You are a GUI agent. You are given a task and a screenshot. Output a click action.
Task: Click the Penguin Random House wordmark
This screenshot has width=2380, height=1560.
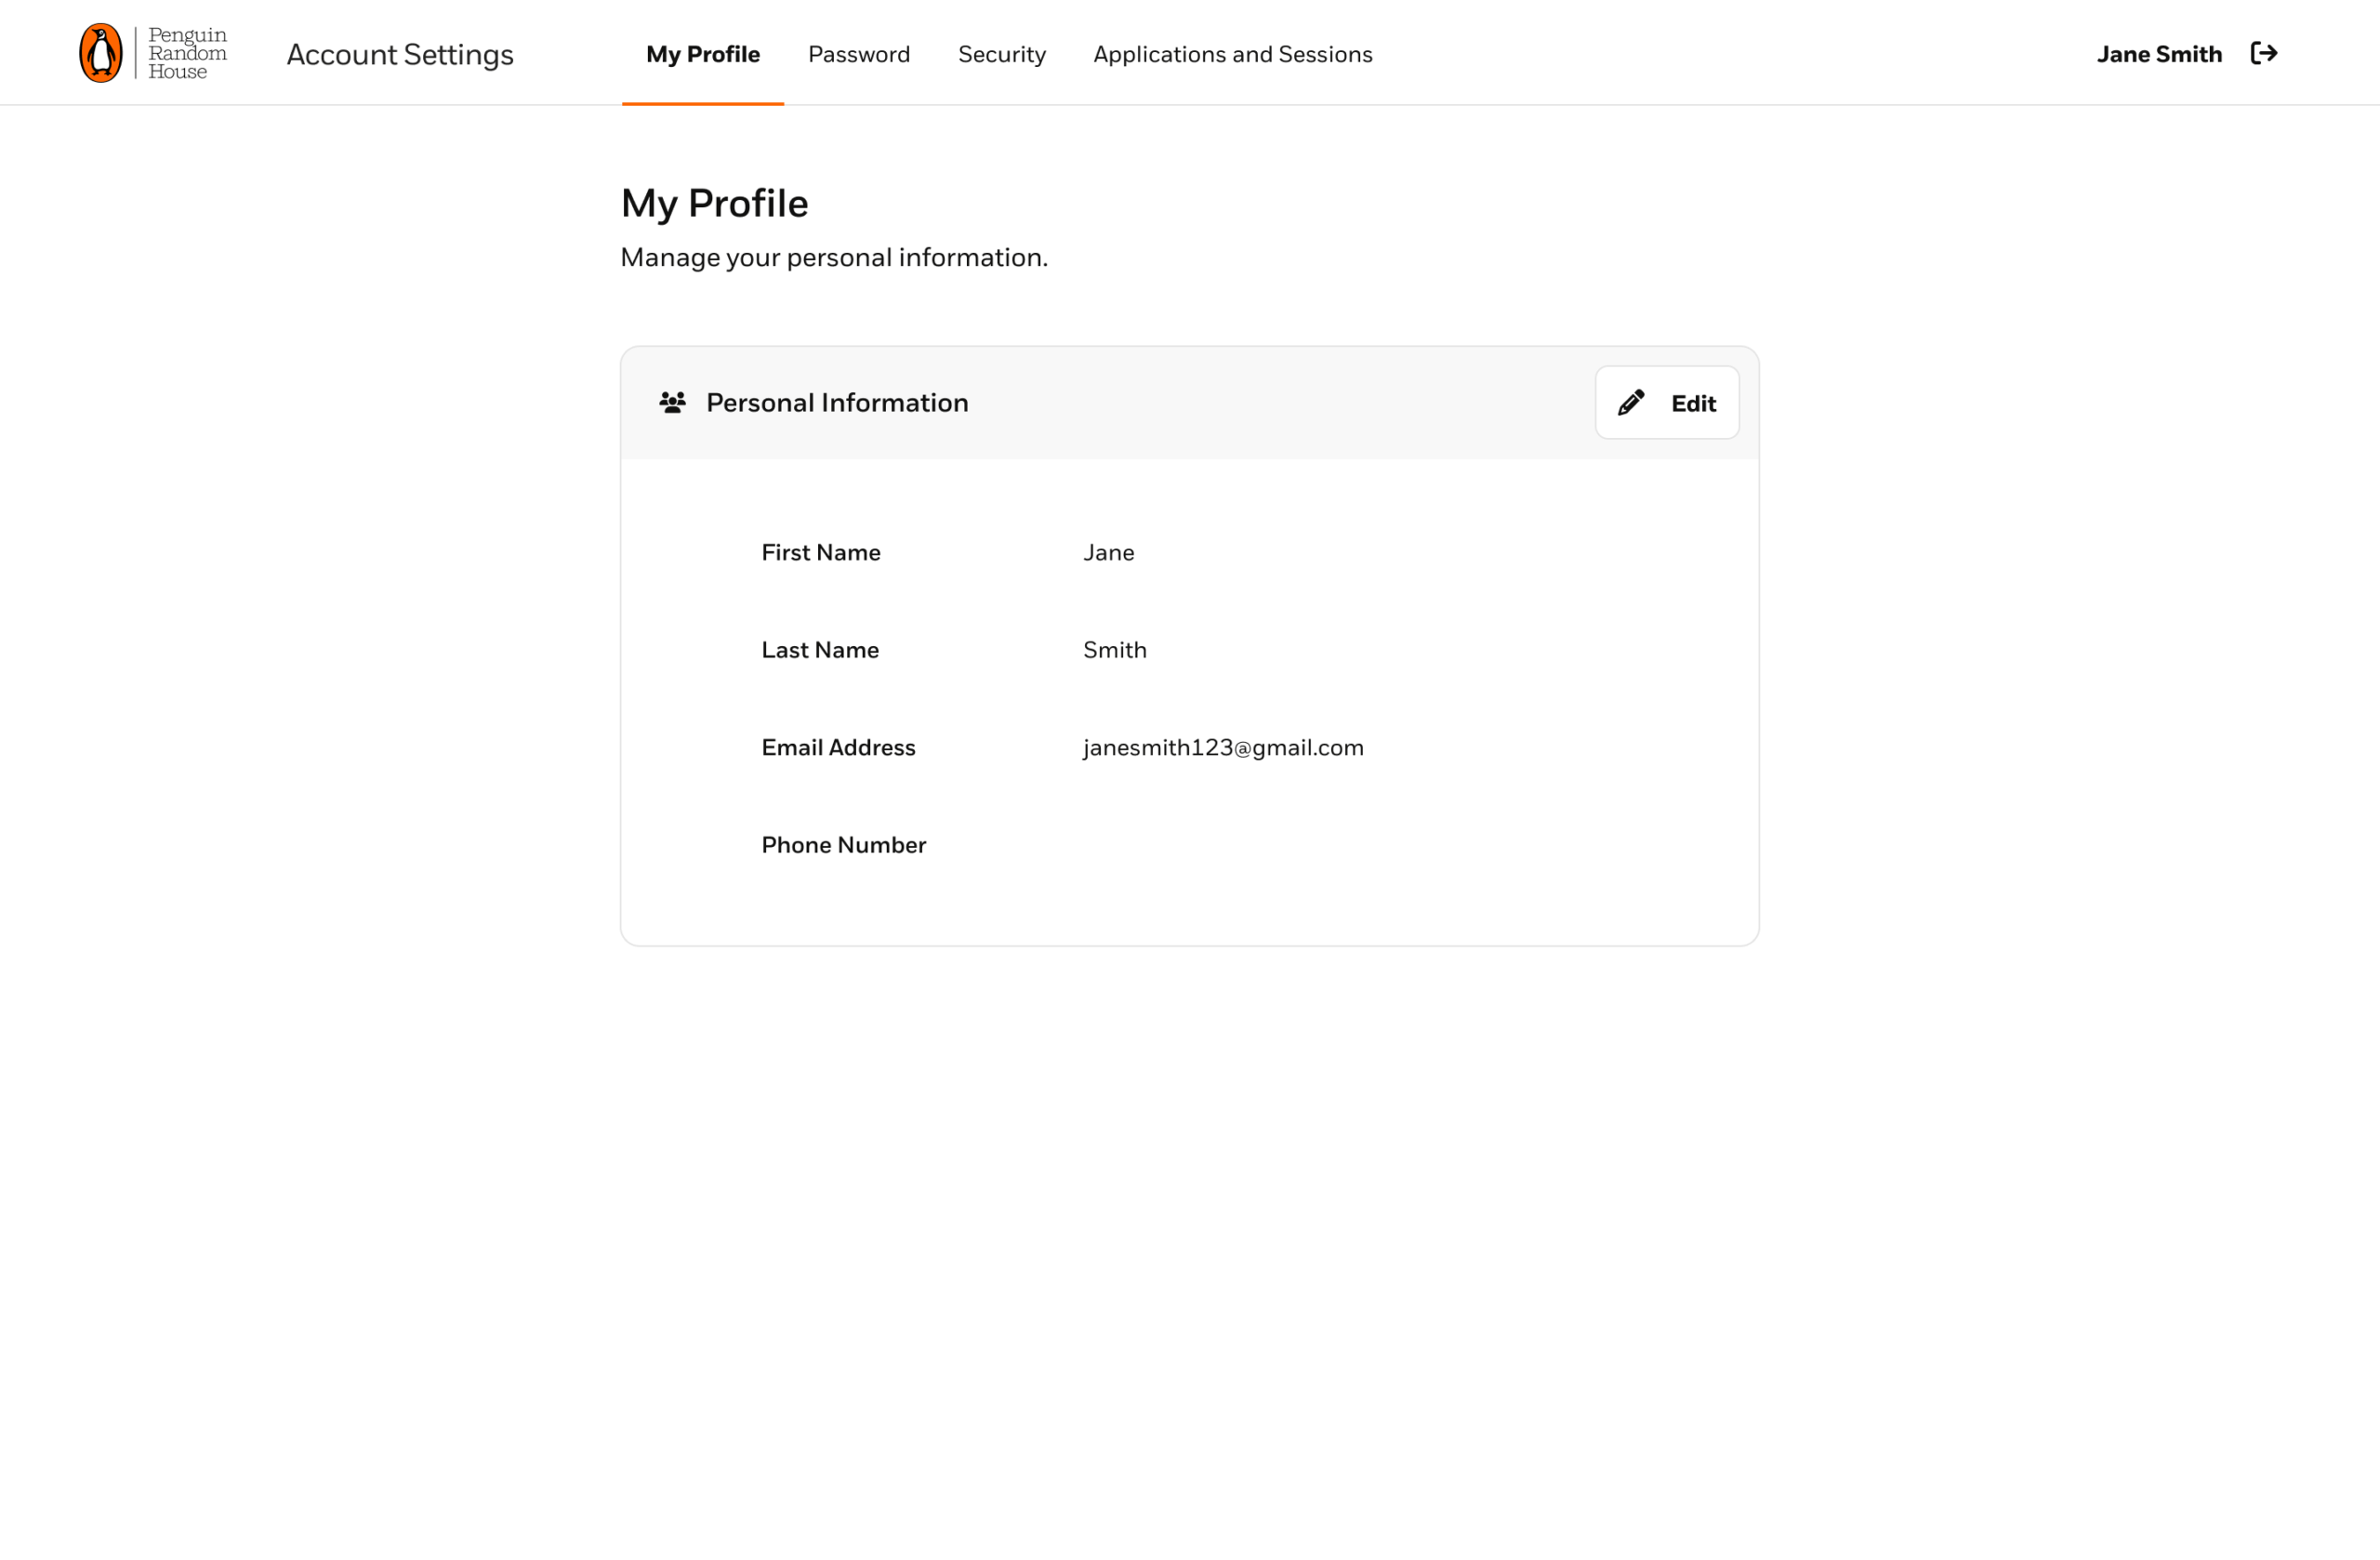coord(187,53)
